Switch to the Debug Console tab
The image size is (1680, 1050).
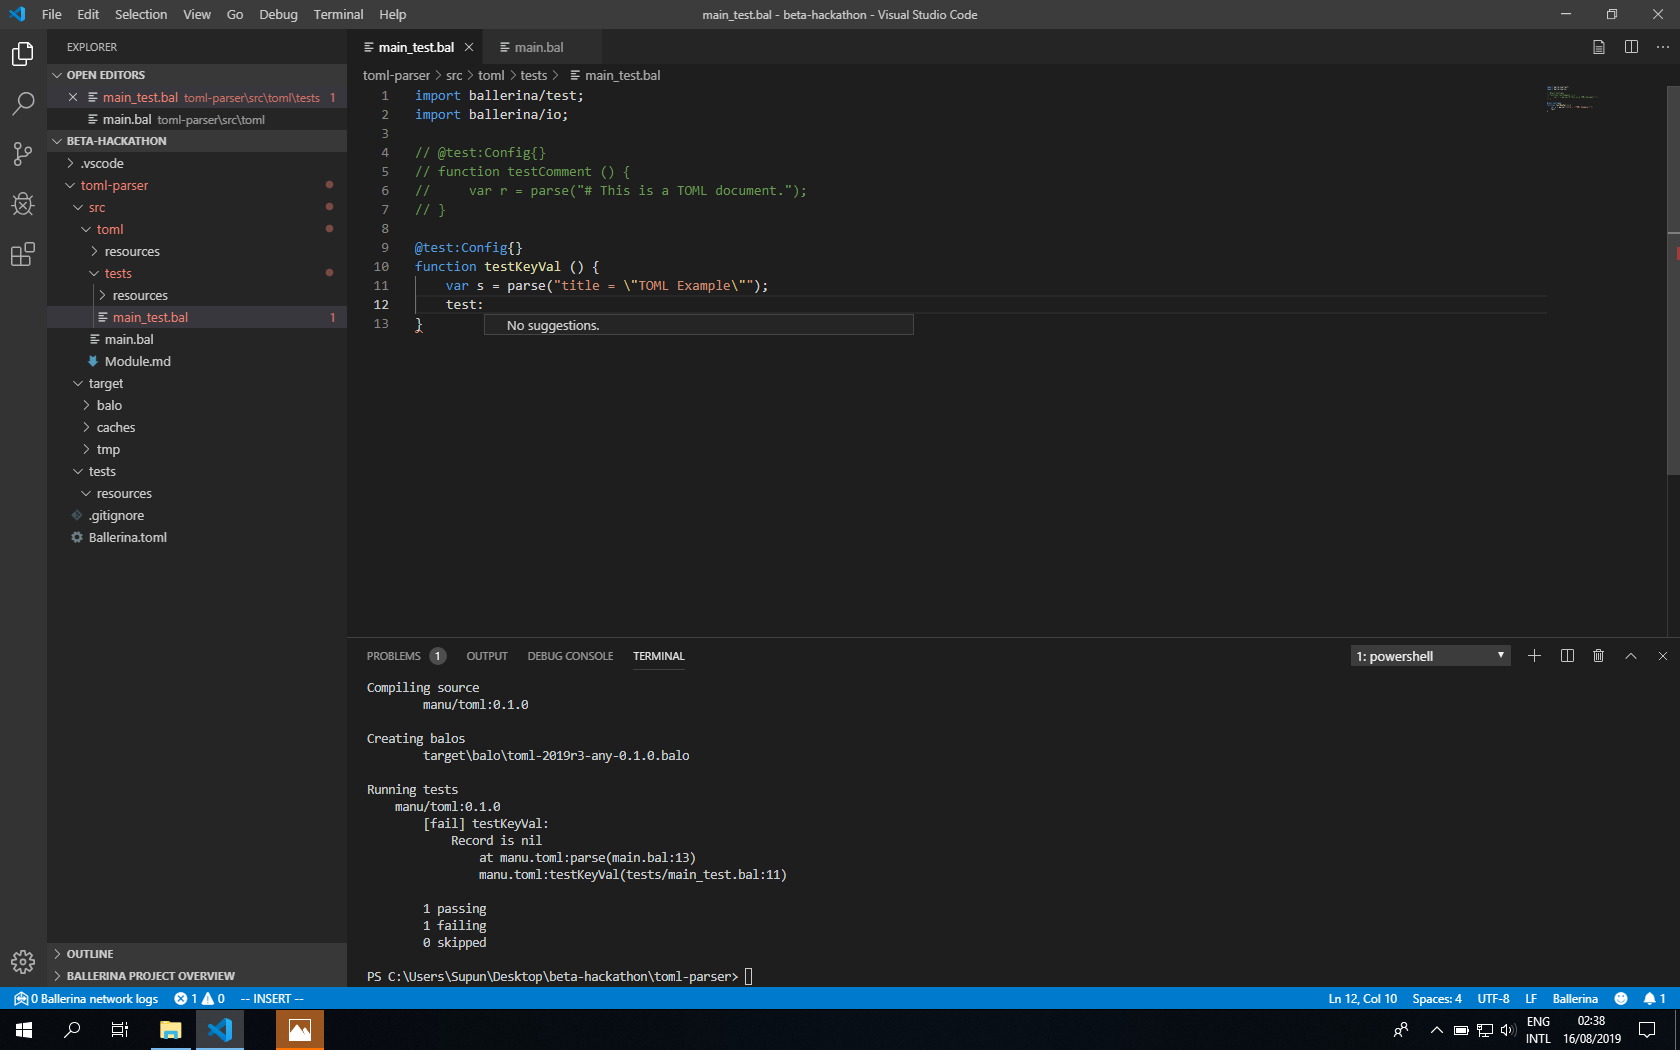[570, 656]
